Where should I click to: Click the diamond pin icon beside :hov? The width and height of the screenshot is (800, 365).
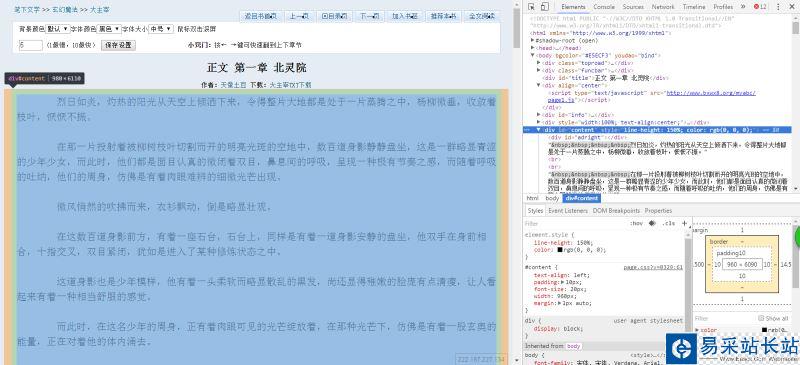click(652, 224)
